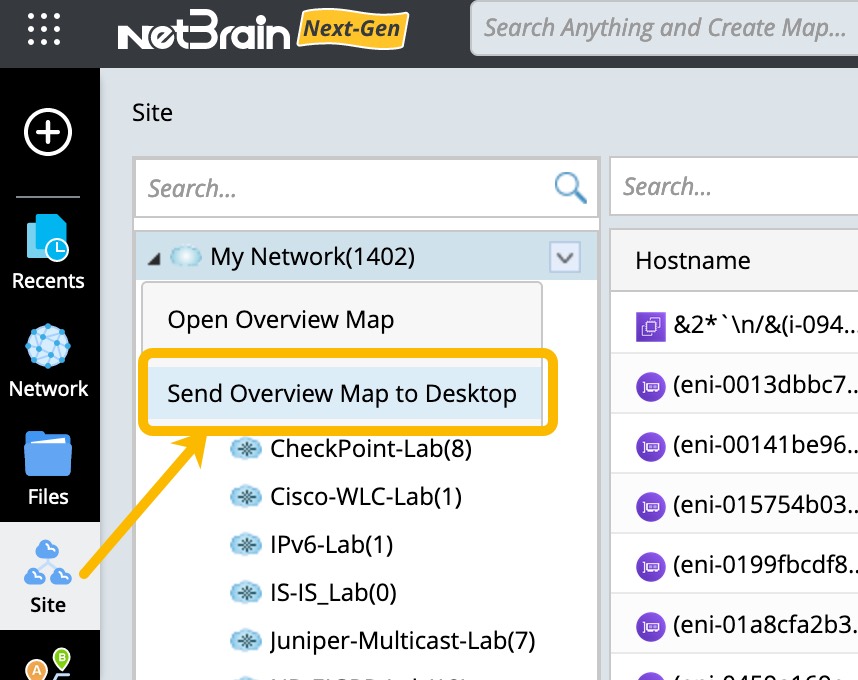Click the interface icon beside eni-0013dbbc7
858x680 pixels.
[651, 387]
